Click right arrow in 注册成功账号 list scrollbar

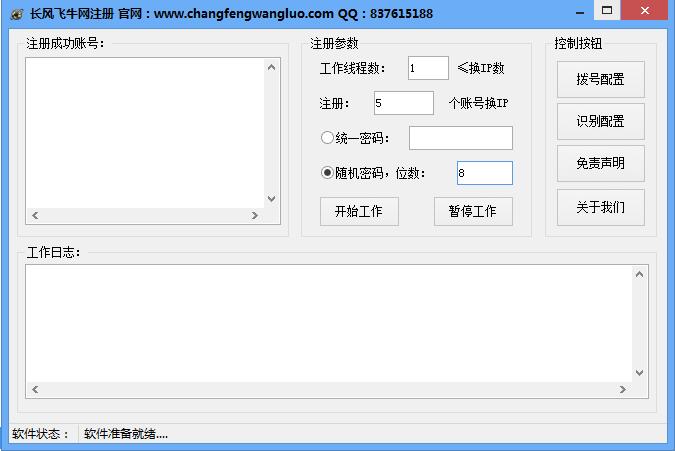(x=255, y=215)
